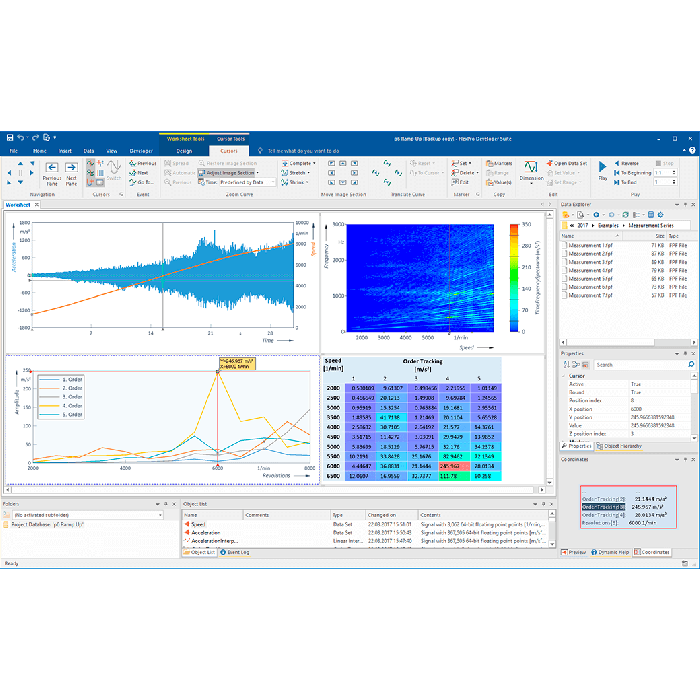Screen dimensions: 700x700
Task: Open the Insert ribbon tab
Action: (x=65, y=150)
